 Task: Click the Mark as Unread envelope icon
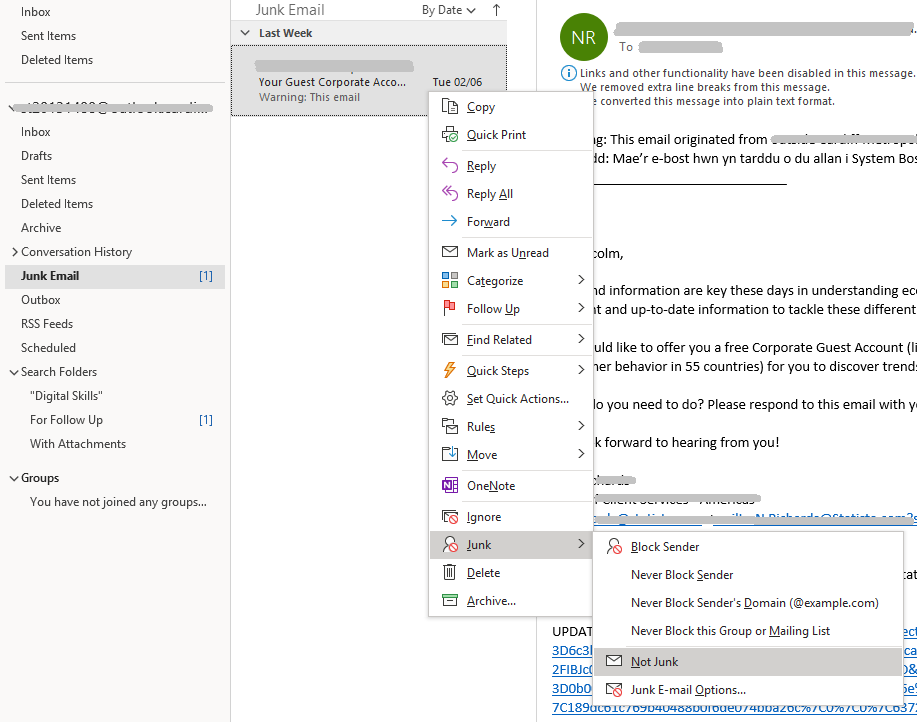pyautogui.click(x=449, y=252)
